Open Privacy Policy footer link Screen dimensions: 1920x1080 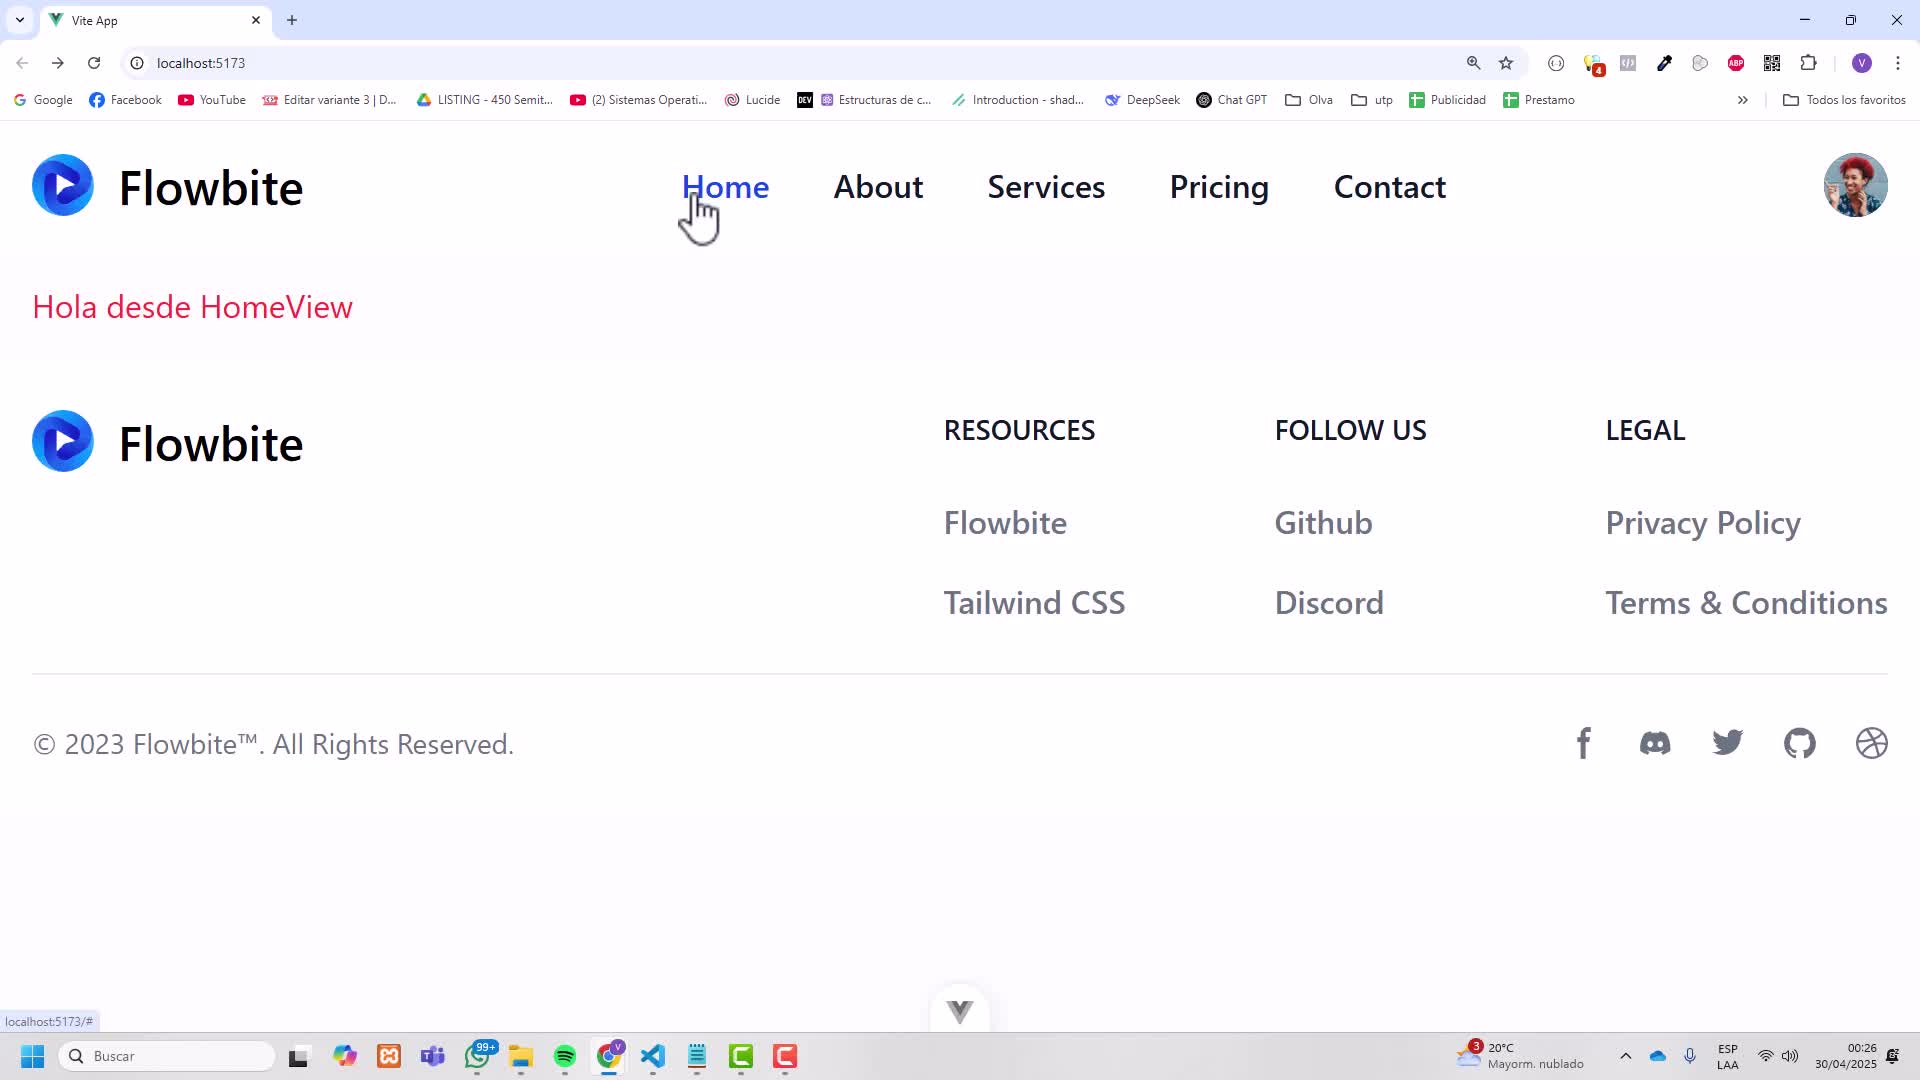(1702, 523)
